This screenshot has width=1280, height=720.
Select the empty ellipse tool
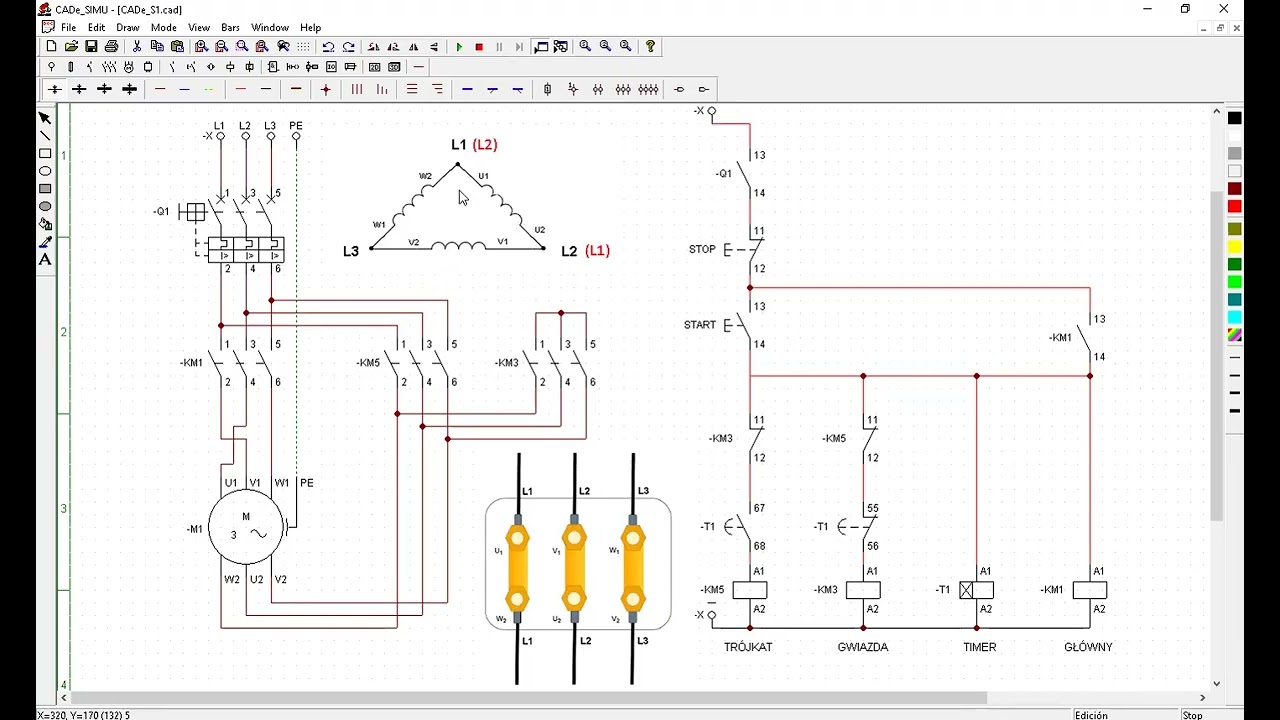tap(45, 171)
